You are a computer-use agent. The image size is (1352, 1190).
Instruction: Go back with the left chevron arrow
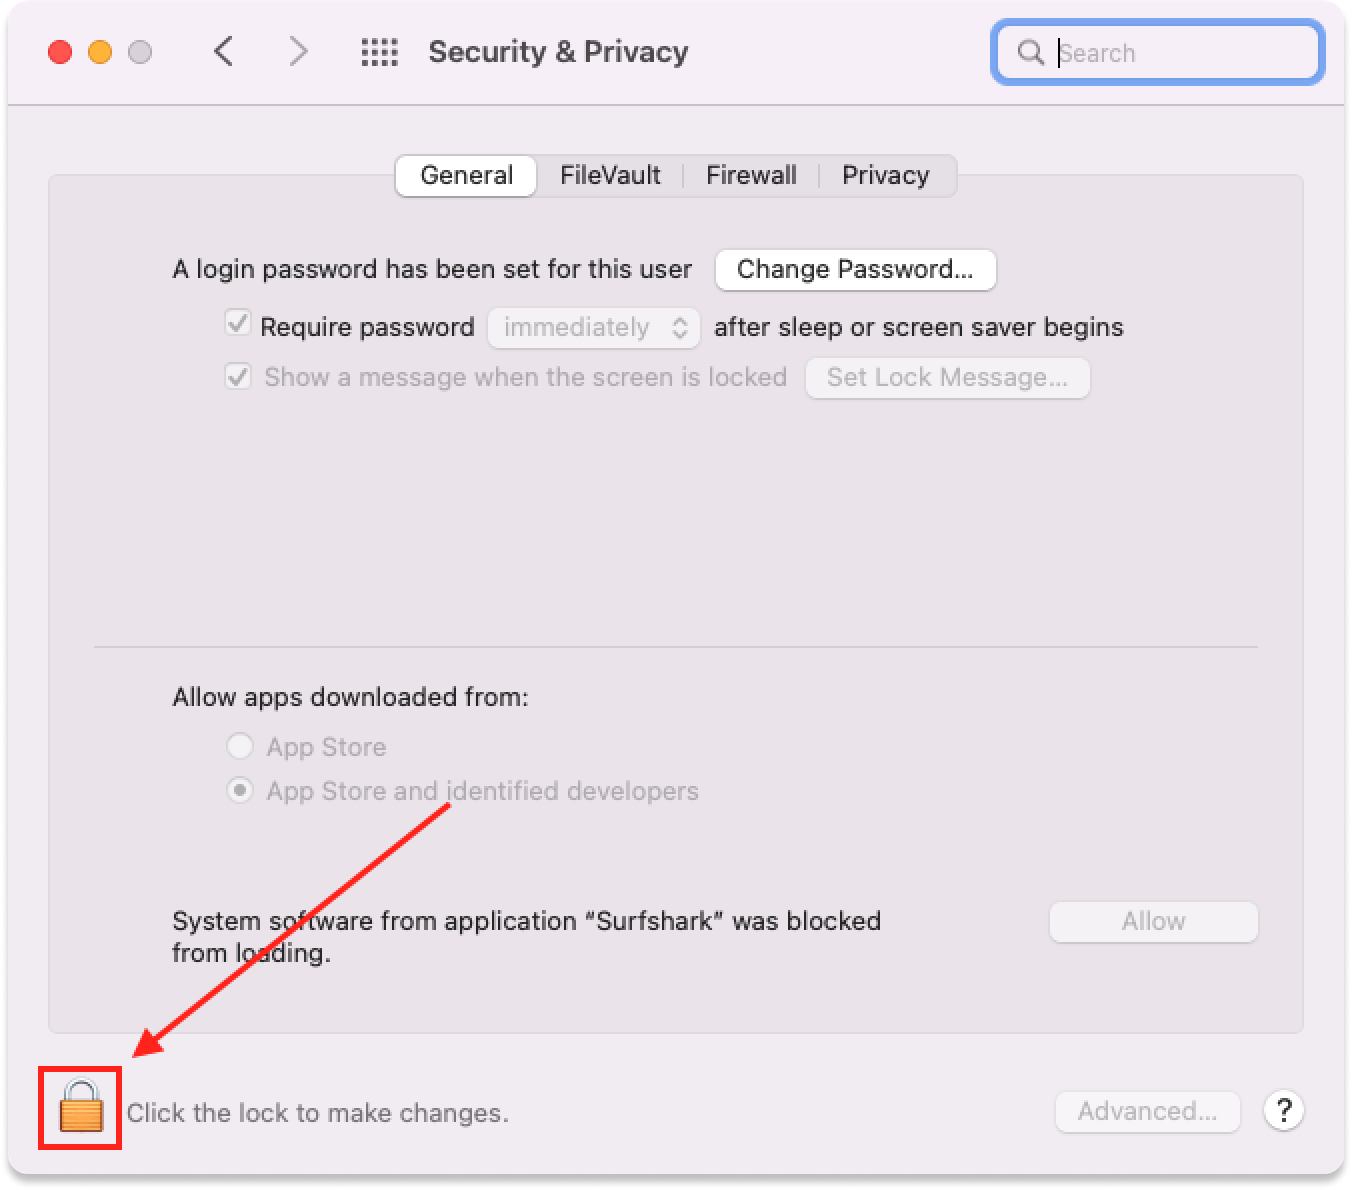click(224, 51)
